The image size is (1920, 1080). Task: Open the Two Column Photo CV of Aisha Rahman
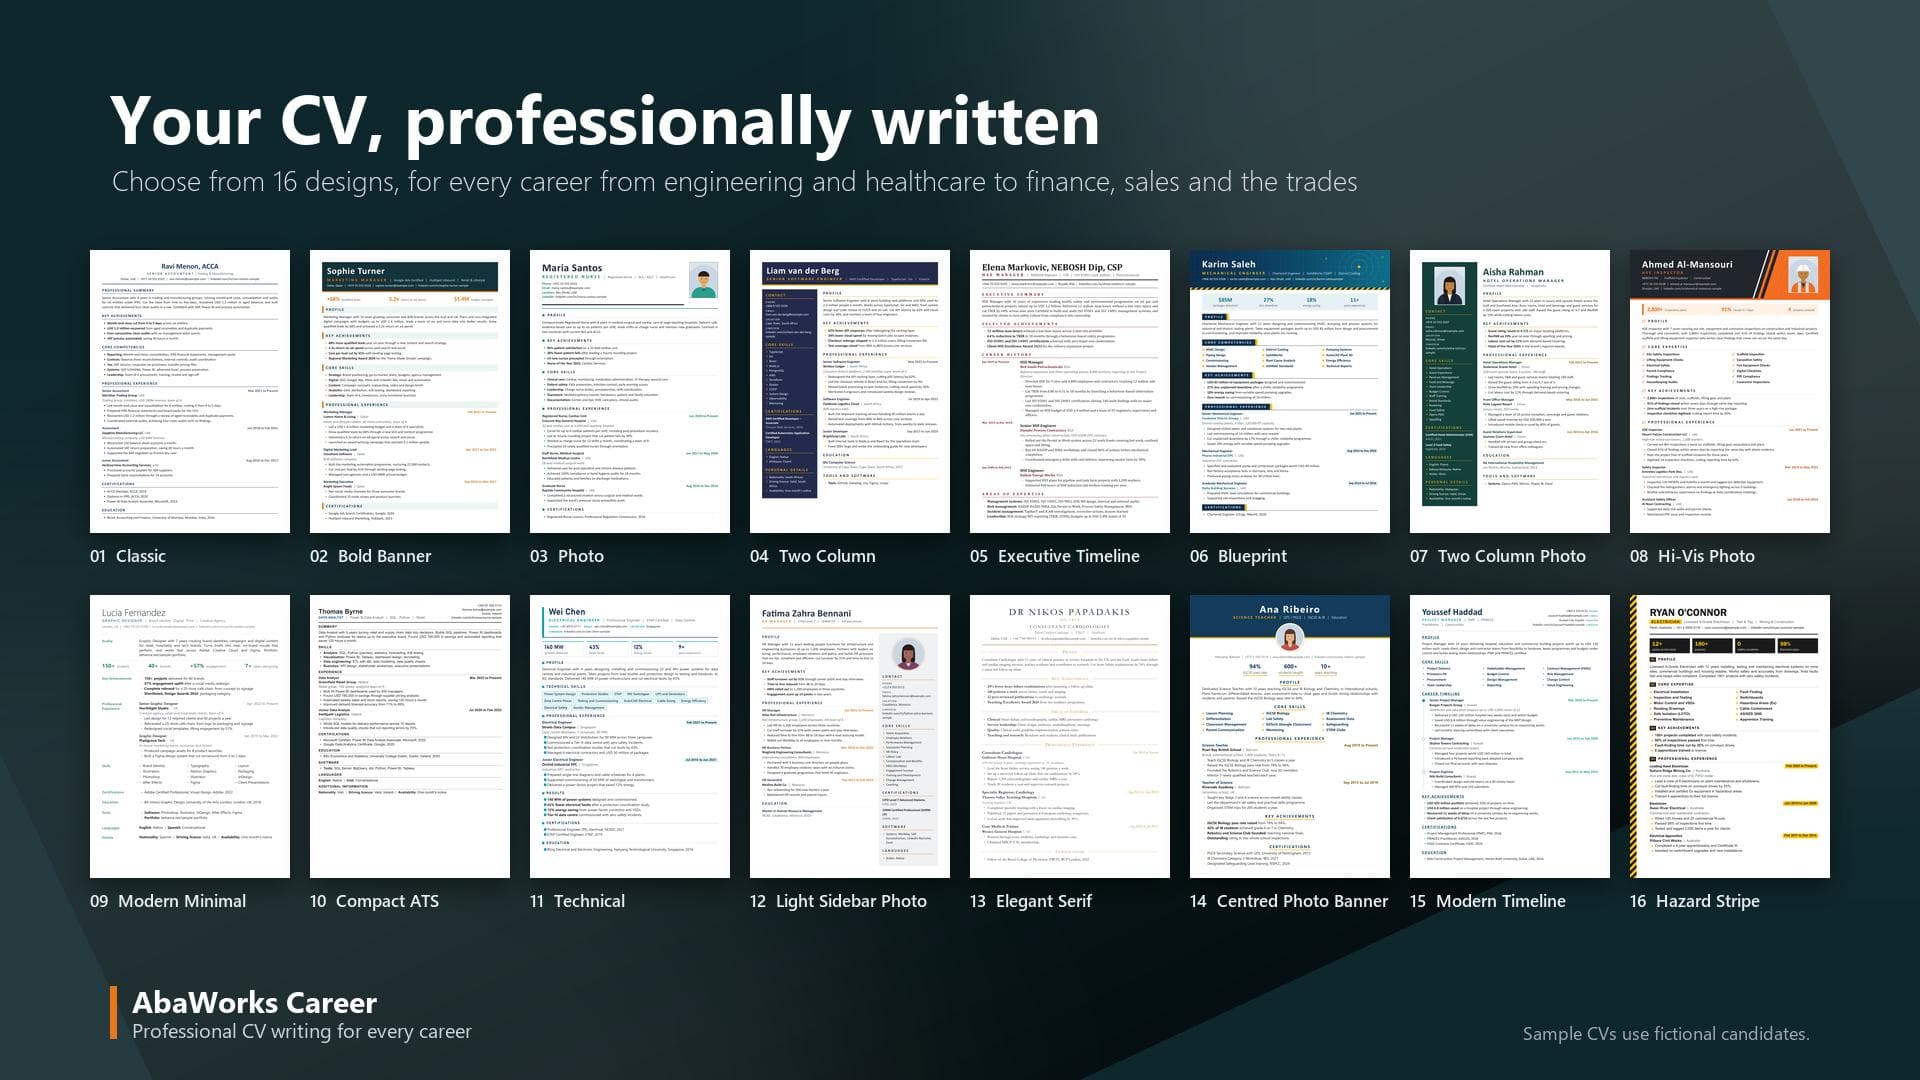pyautogui.click(x=1510, y=391)
